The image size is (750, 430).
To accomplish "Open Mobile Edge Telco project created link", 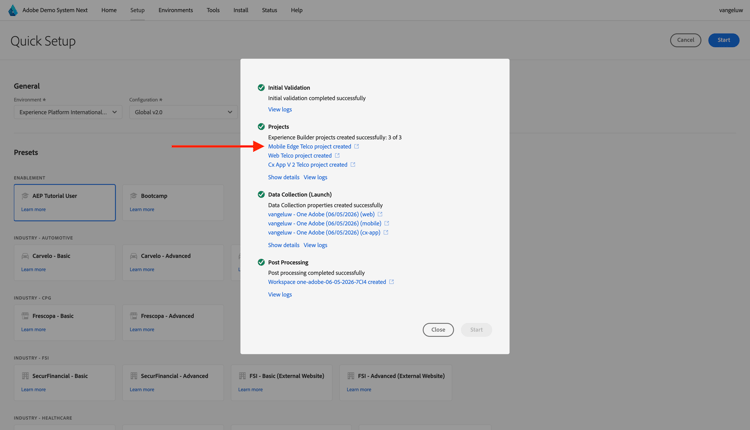I will click(x=309, y=146).
